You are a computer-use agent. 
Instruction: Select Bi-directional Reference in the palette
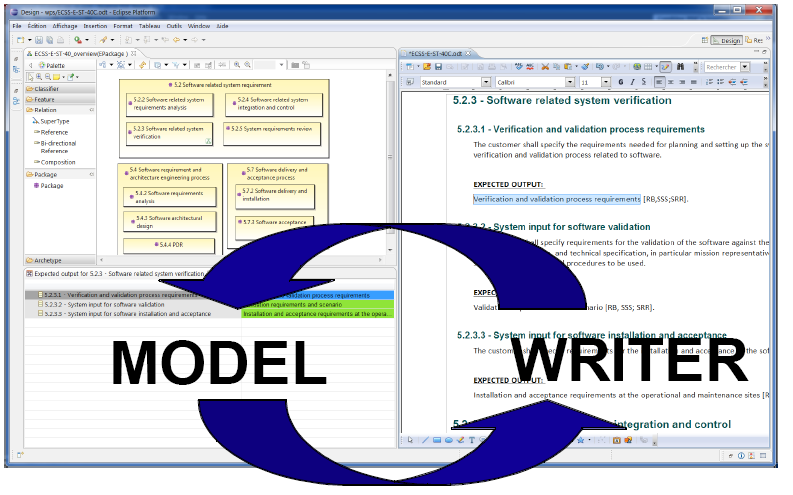pos(55,147)
